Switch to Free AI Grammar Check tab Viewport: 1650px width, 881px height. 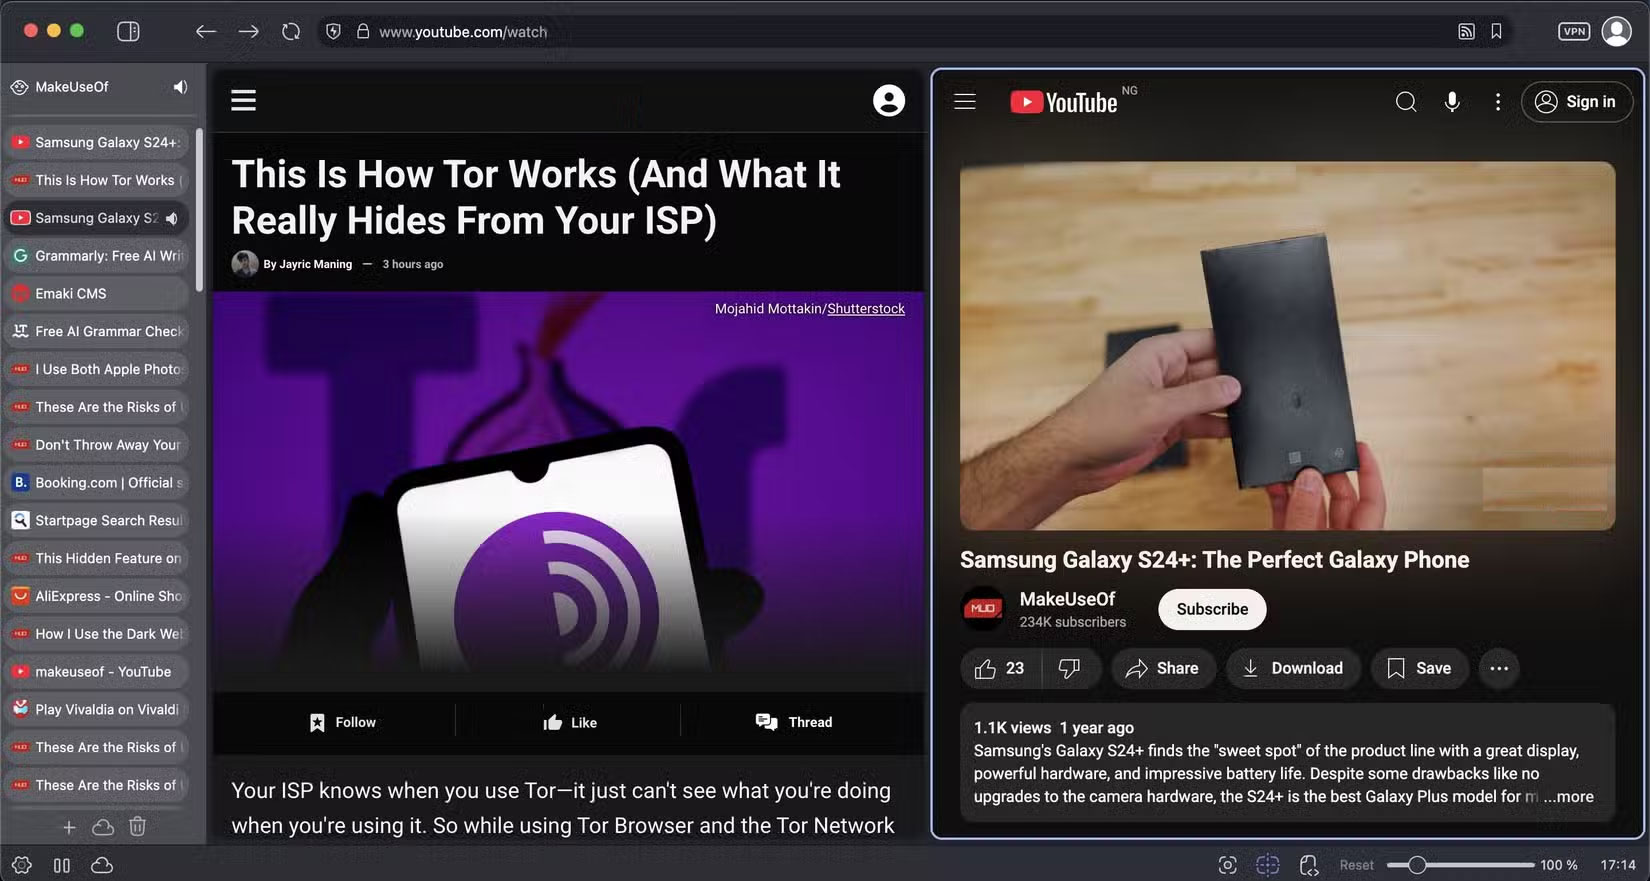tap(96, 331)
